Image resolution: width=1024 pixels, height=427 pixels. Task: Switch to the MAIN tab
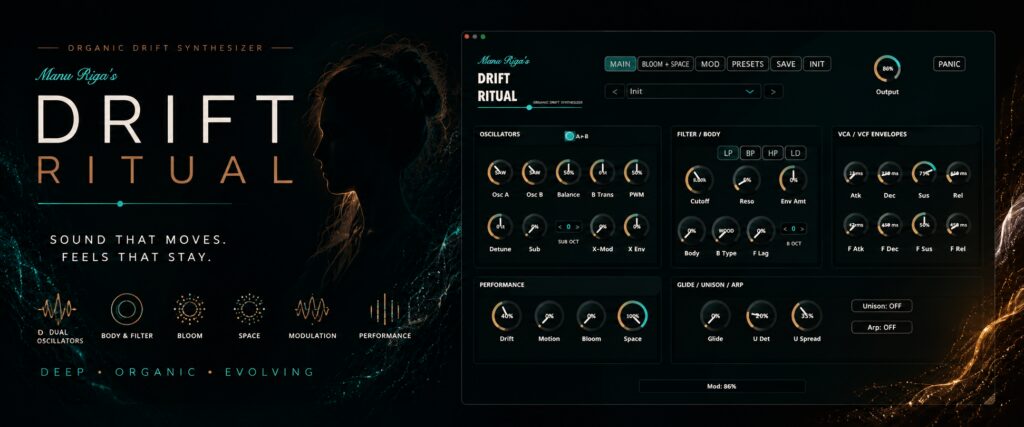coord(620,64)
